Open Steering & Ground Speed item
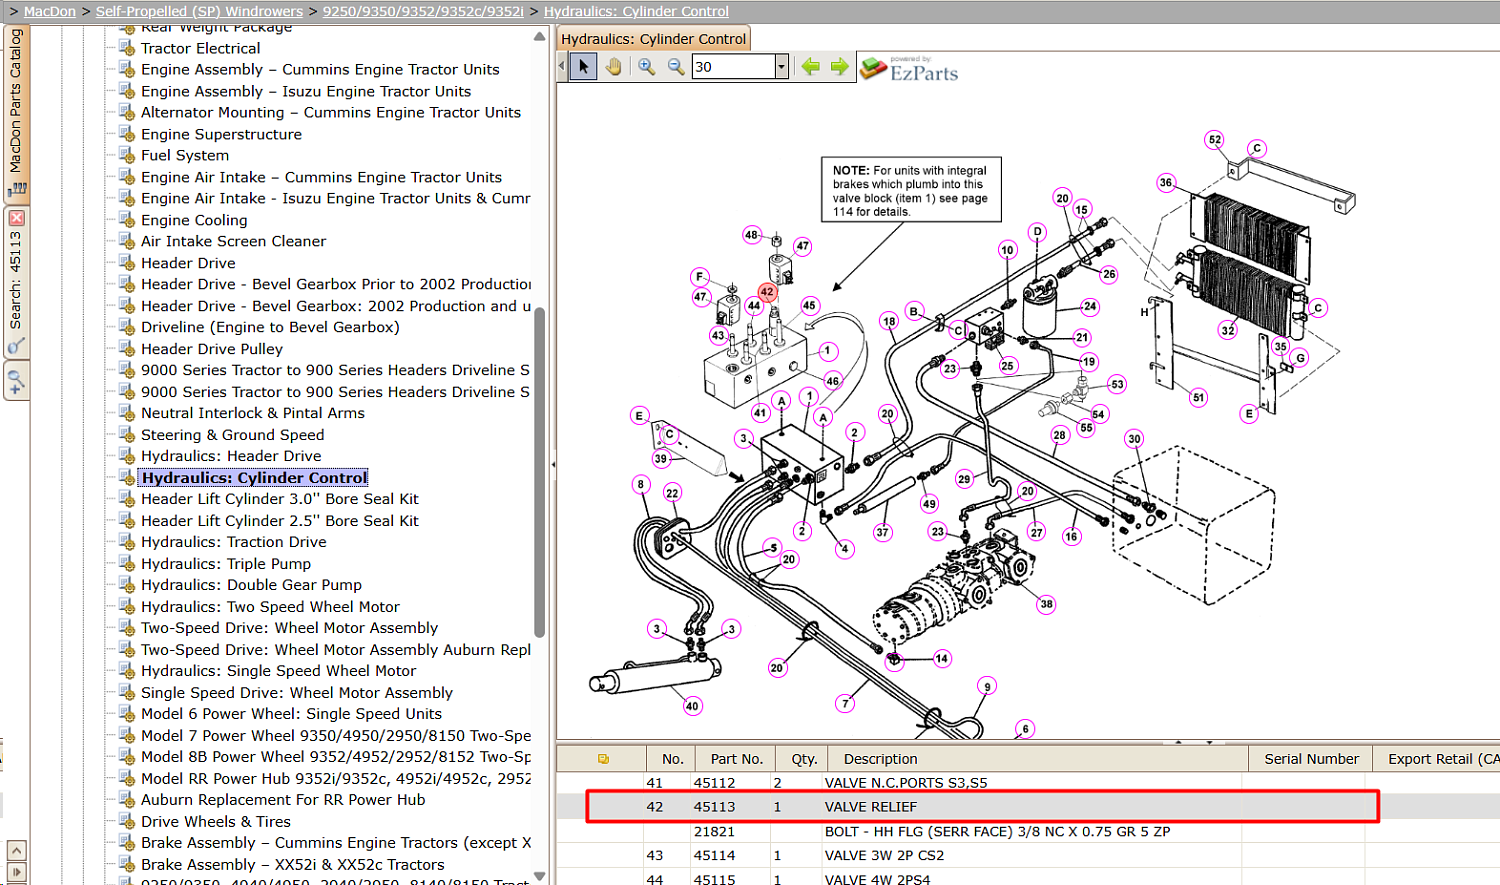The height and width of the screenshot is (885, 1500). [232, 435]
